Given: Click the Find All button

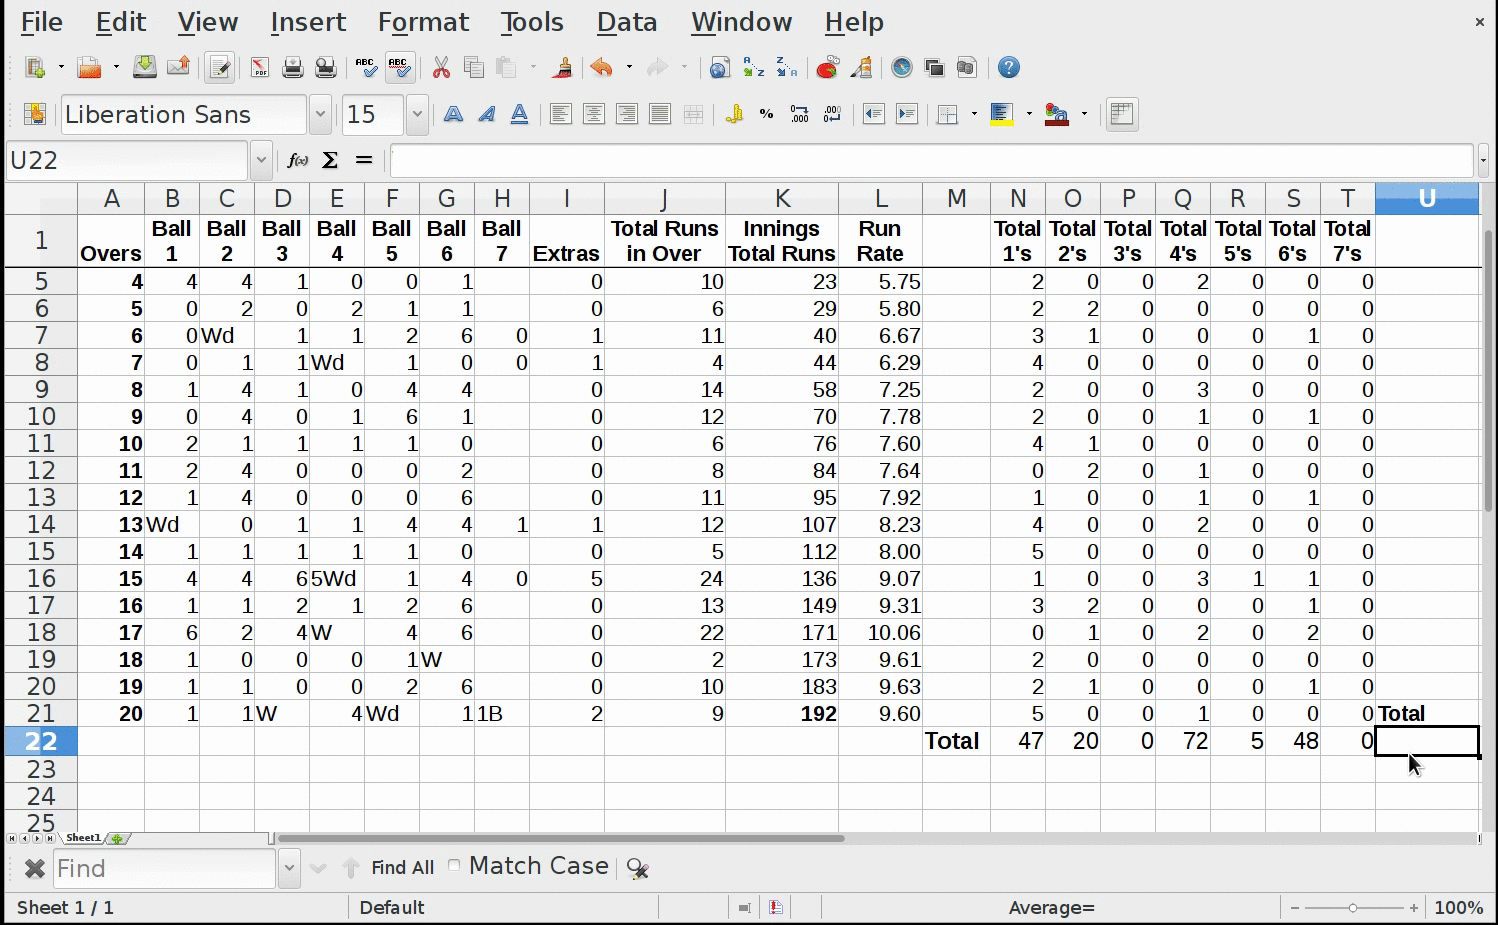Looking at the screenshot, I should [402, 868].
